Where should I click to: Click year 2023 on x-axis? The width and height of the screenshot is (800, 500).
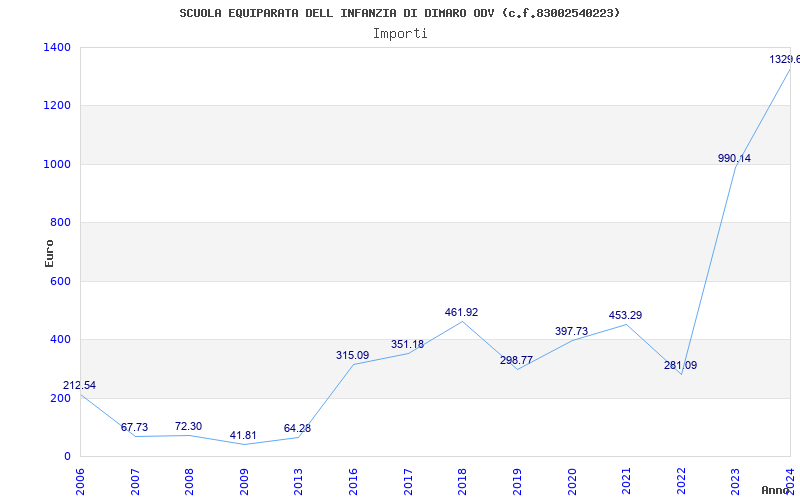point(735,482)
